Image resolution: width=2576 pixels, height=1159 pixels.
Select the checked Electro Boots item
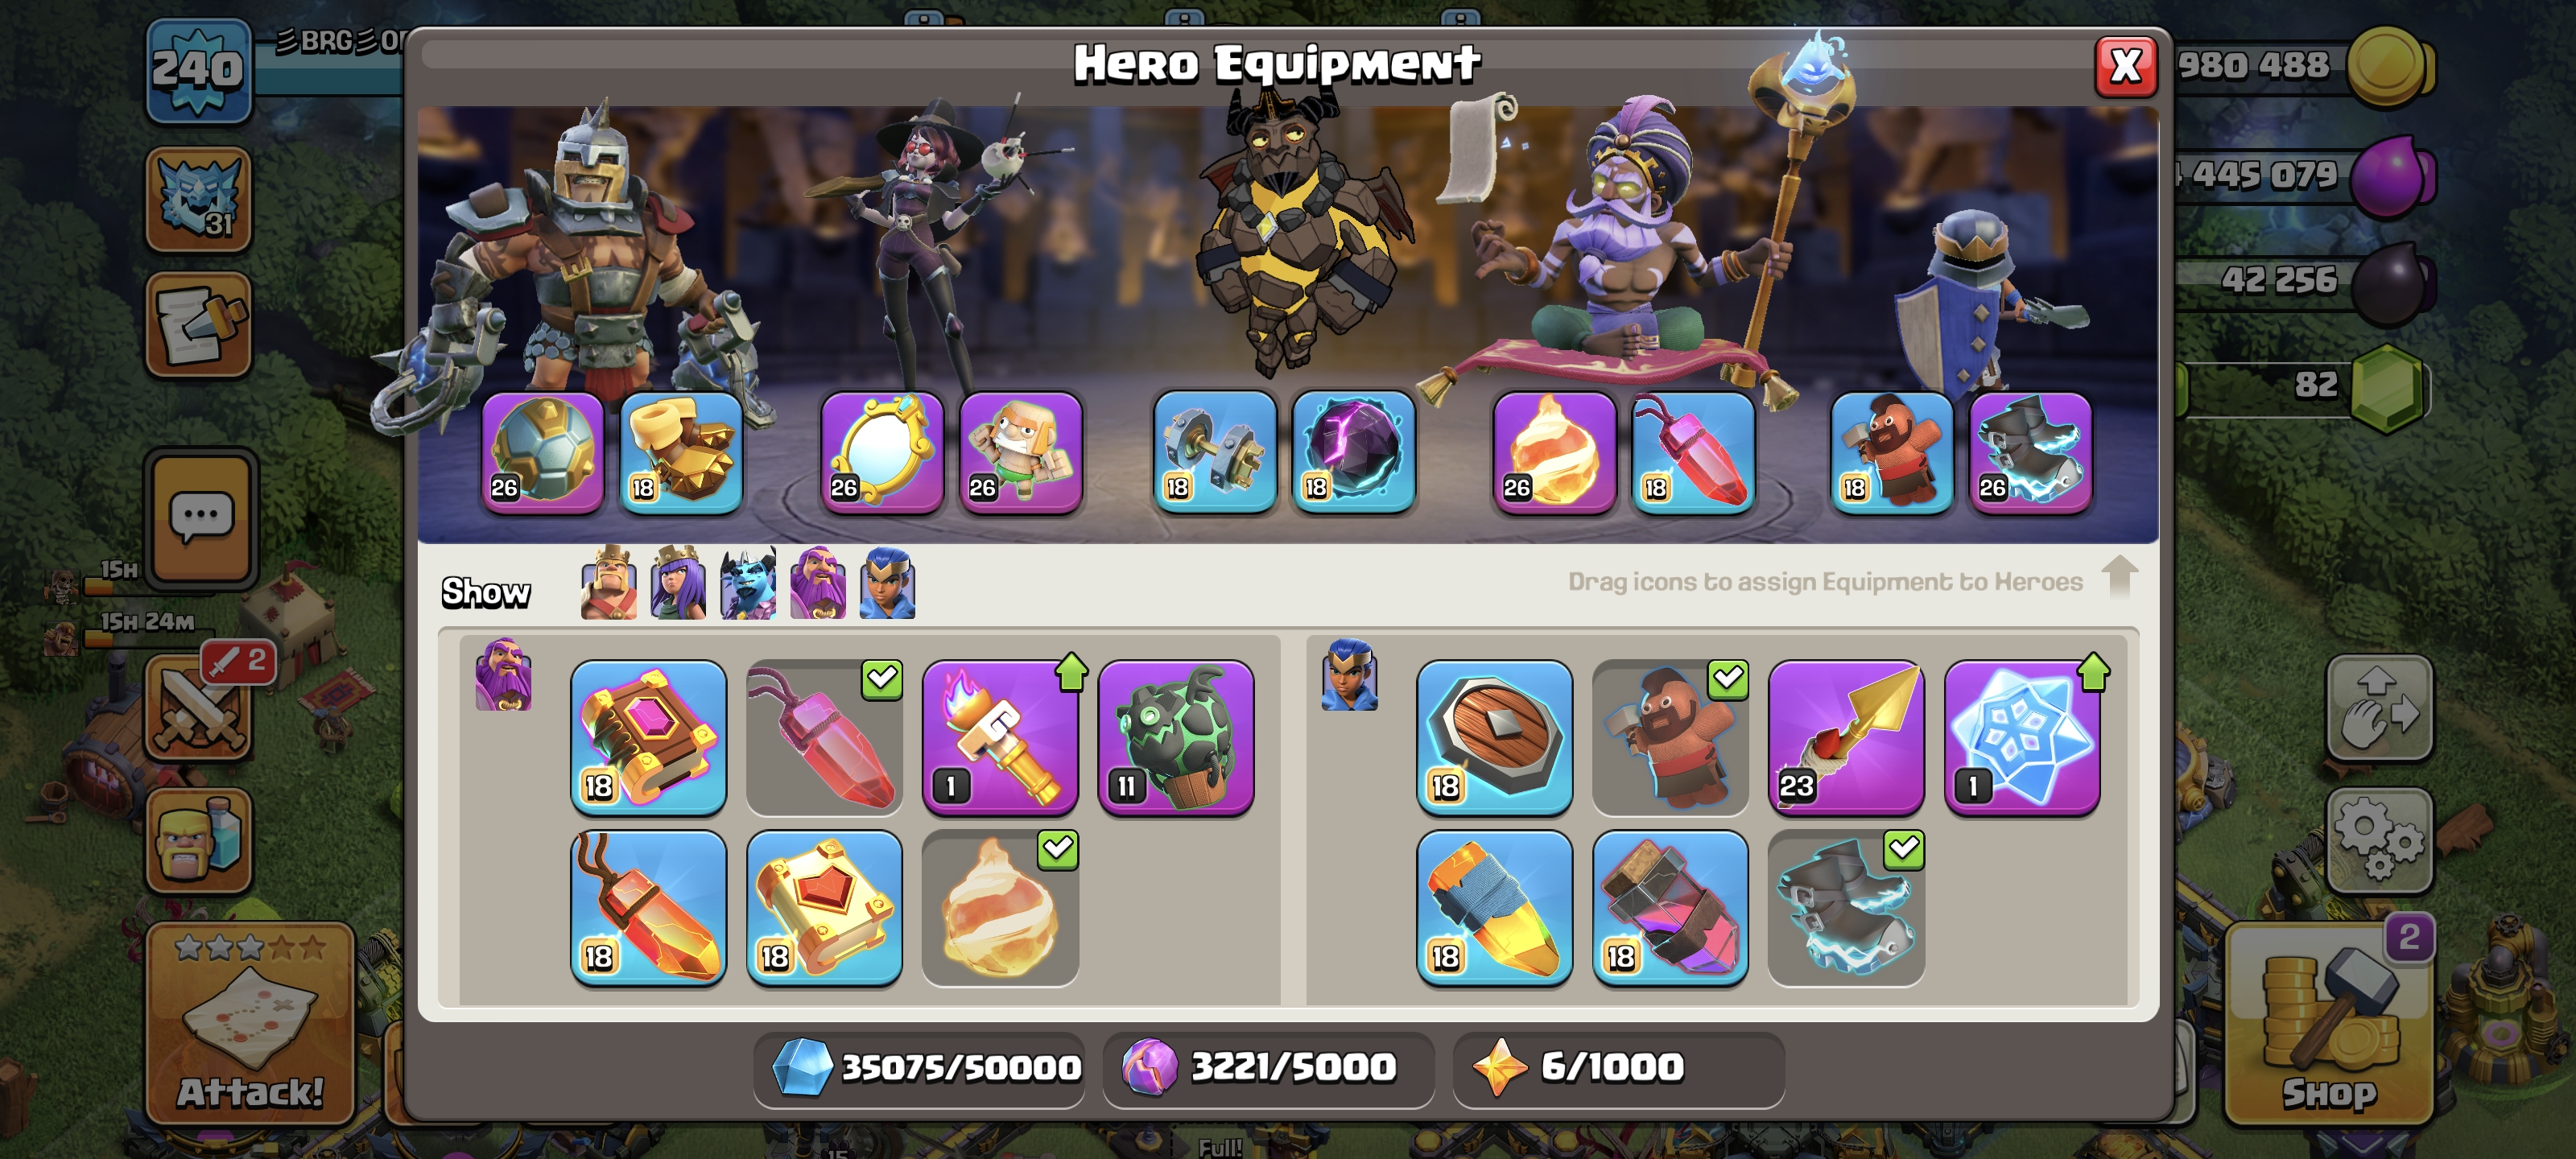[x=1846, y=908]
